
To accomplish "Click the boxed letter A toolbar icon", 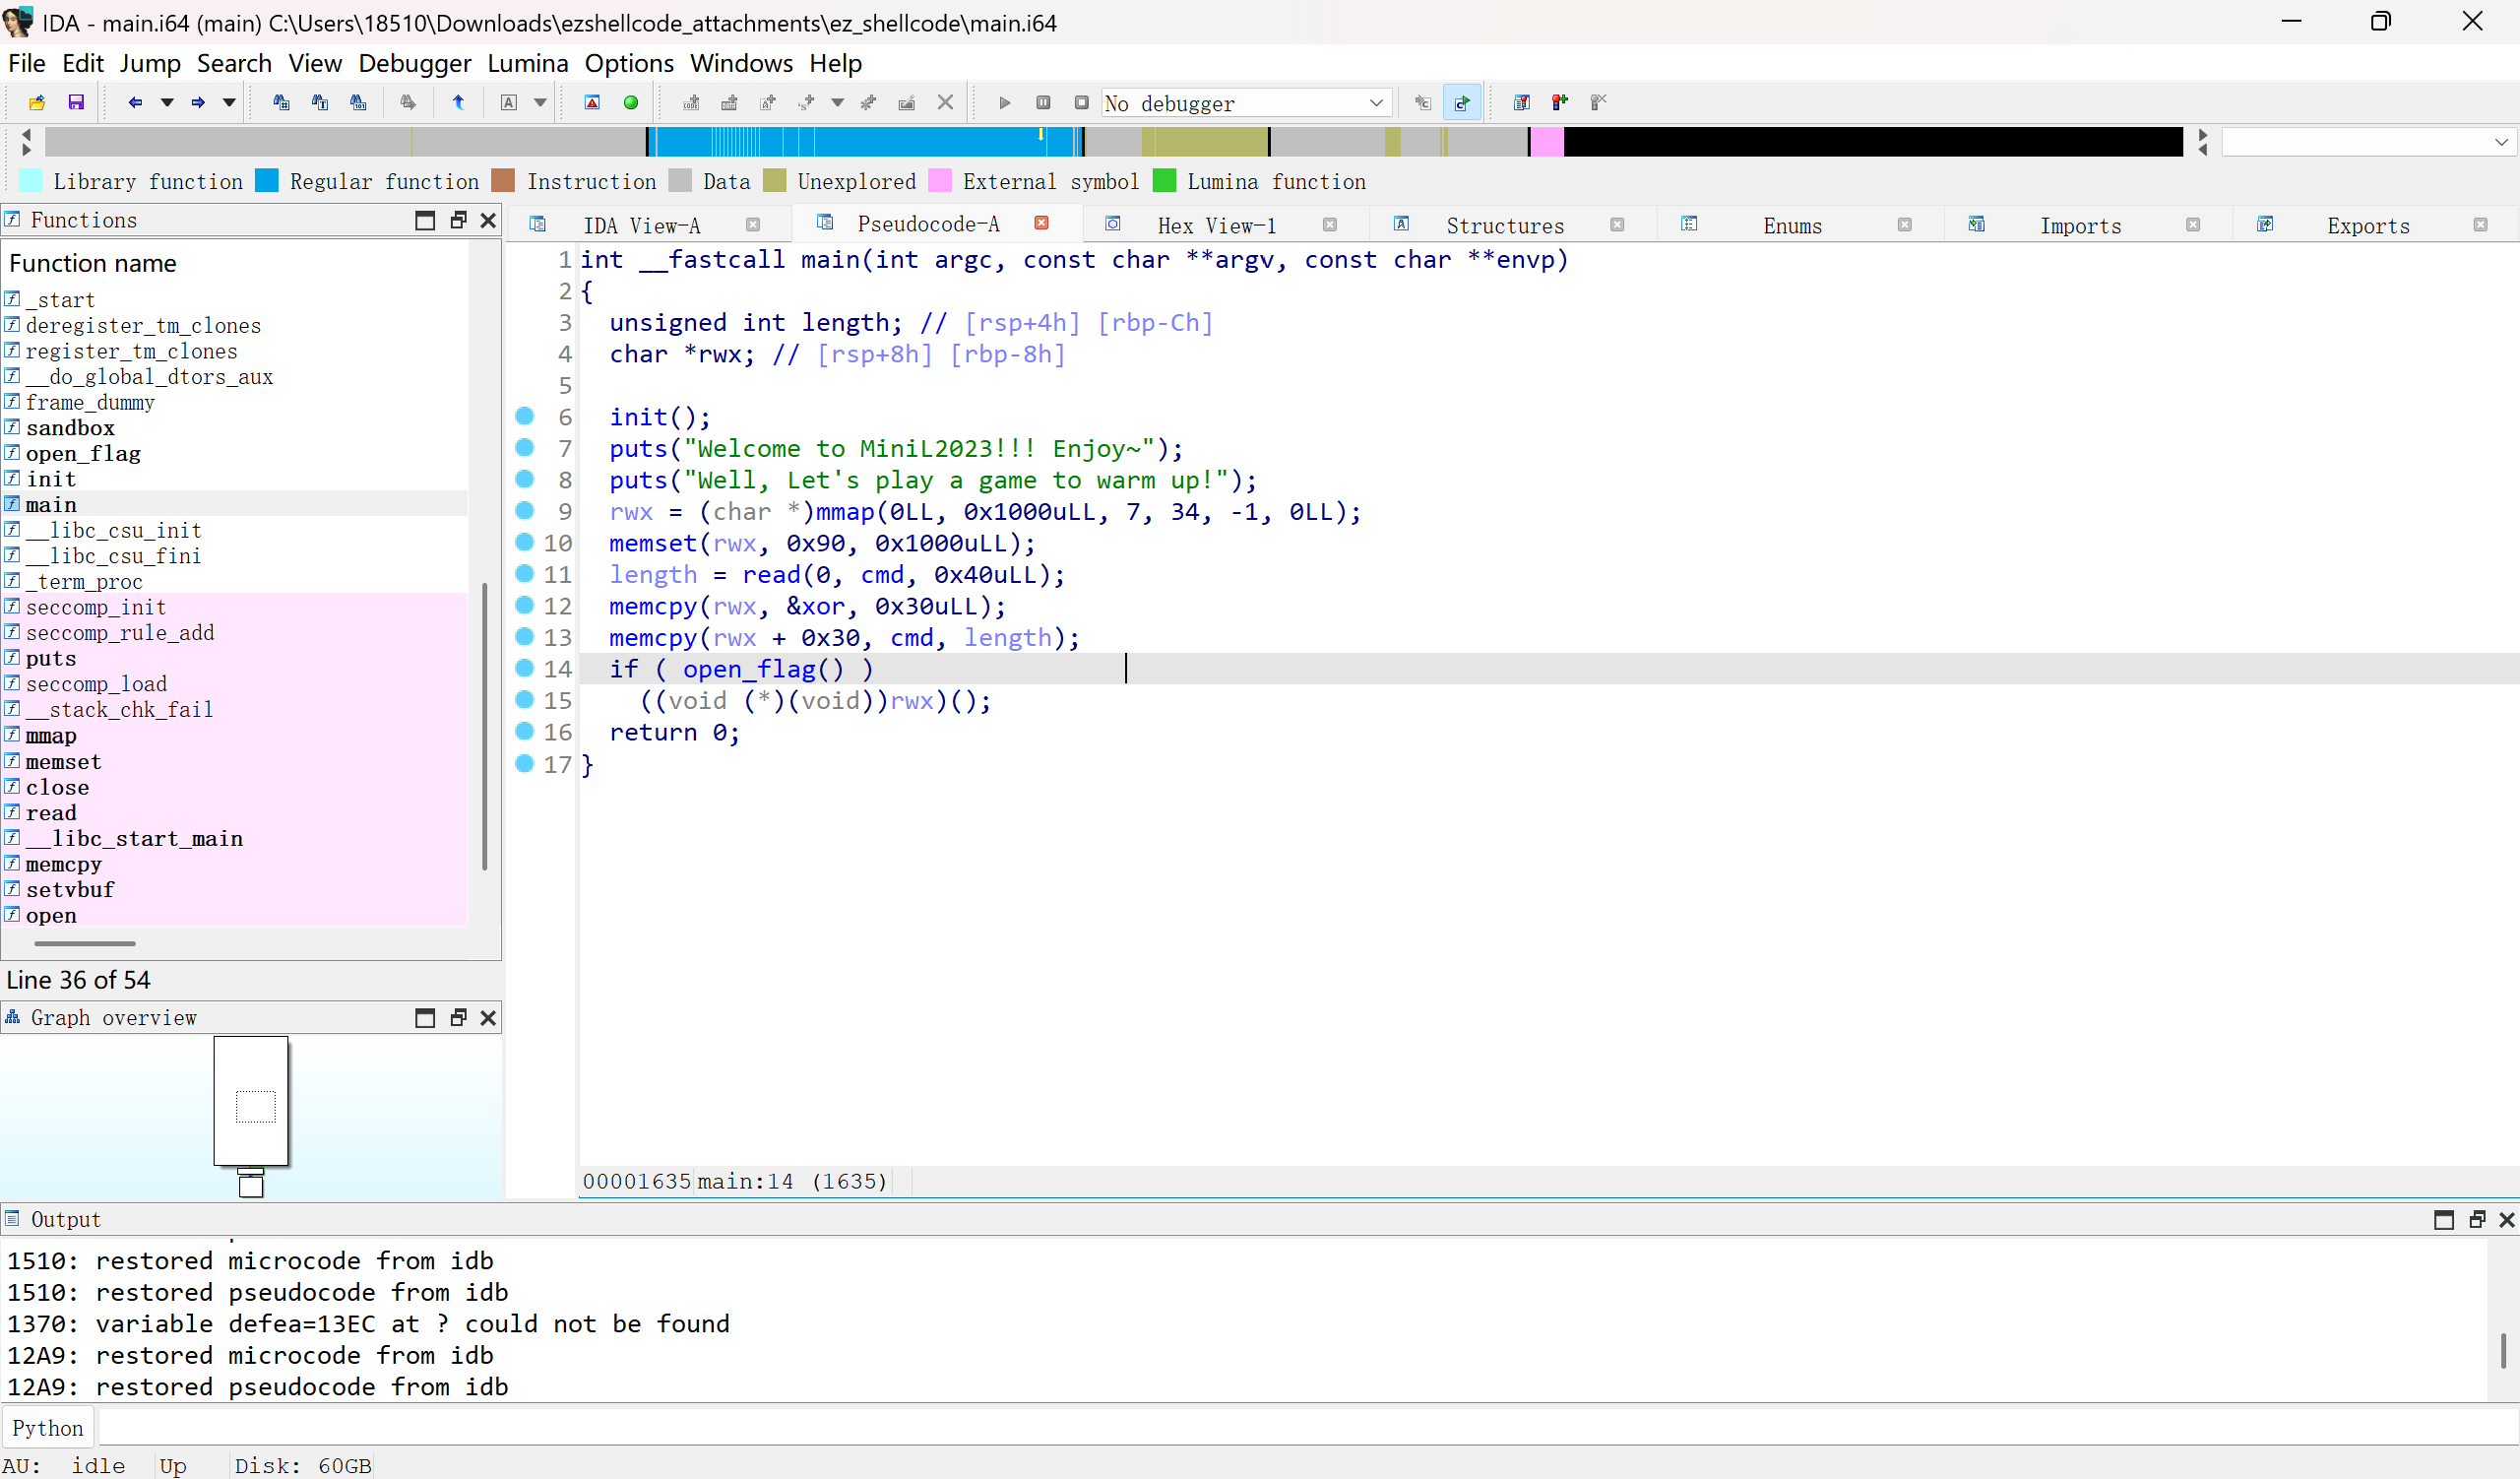I will (x=509, y=103).
